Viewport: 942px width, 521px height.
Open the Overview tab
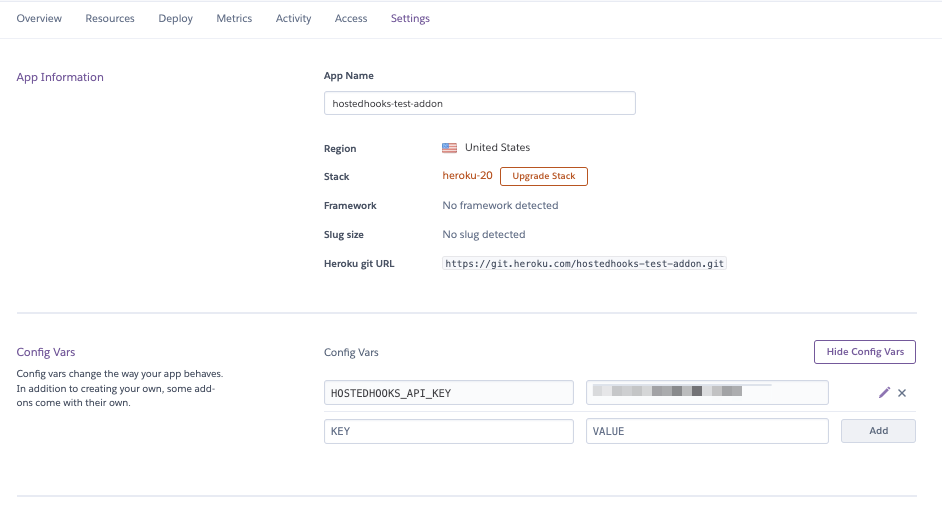pyautogui.click(x=39, y=19)
